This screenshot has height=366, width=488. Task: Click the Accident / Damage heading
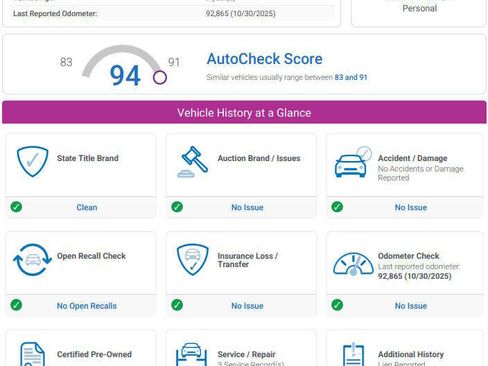tap(413, 158)
